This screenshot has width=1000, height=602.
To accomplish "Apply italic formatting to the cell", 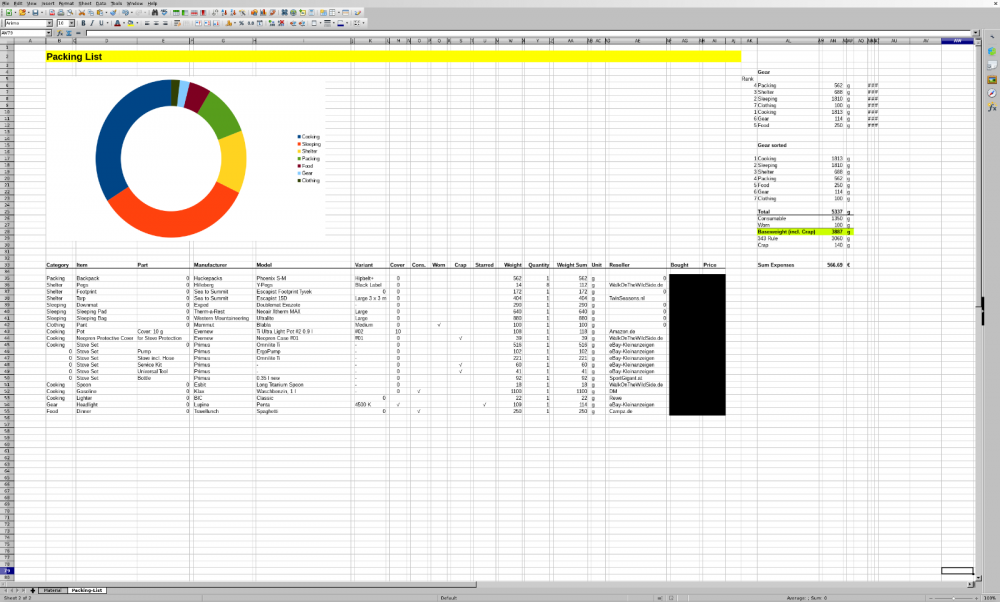I will click(93, 22).
